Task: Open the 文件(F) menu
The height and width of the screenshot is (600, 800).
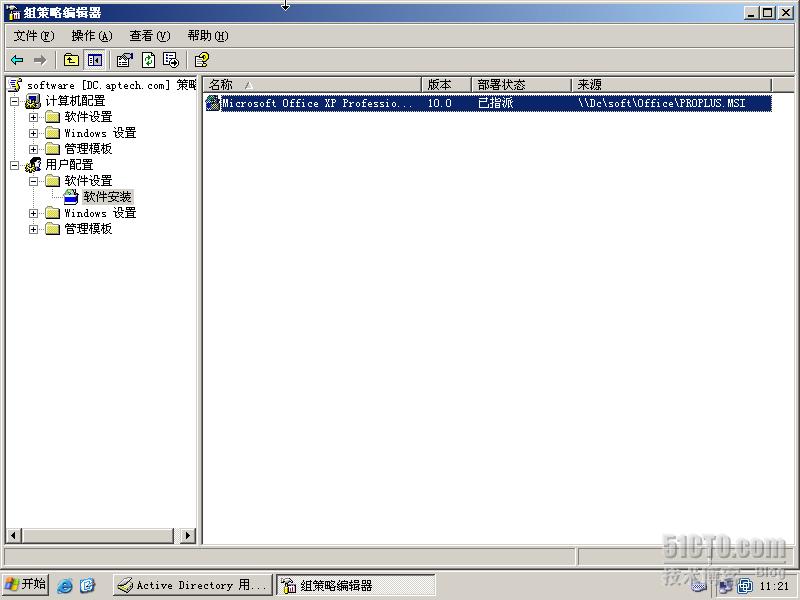Action: [34, 36]
